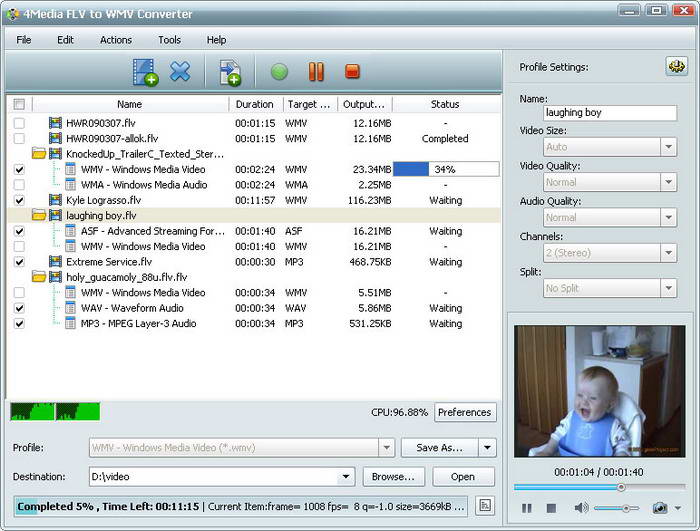Viewport: 700px width, 531px height.
Task: Click the app icon in the title bar
Action: (x=12, y=14)
